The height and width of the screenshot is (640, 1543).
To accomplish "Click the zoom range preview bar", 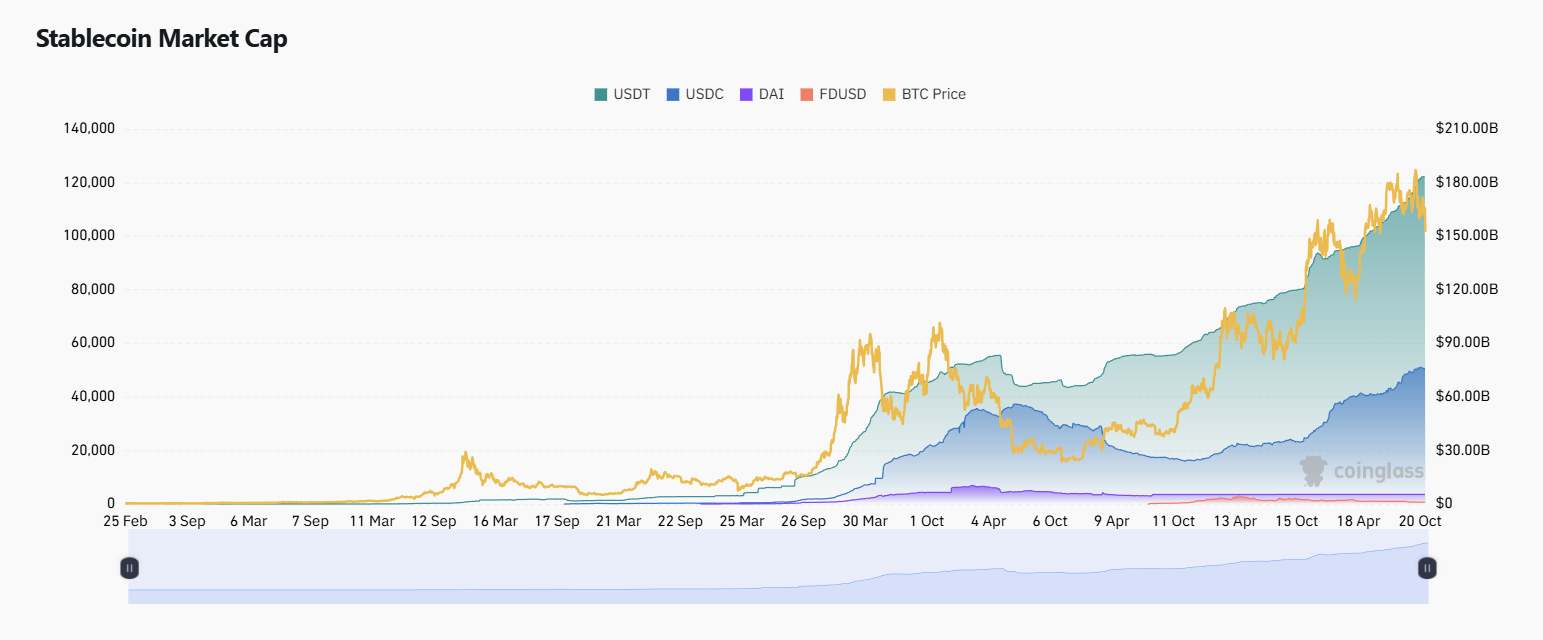I will tap(778, 568).
